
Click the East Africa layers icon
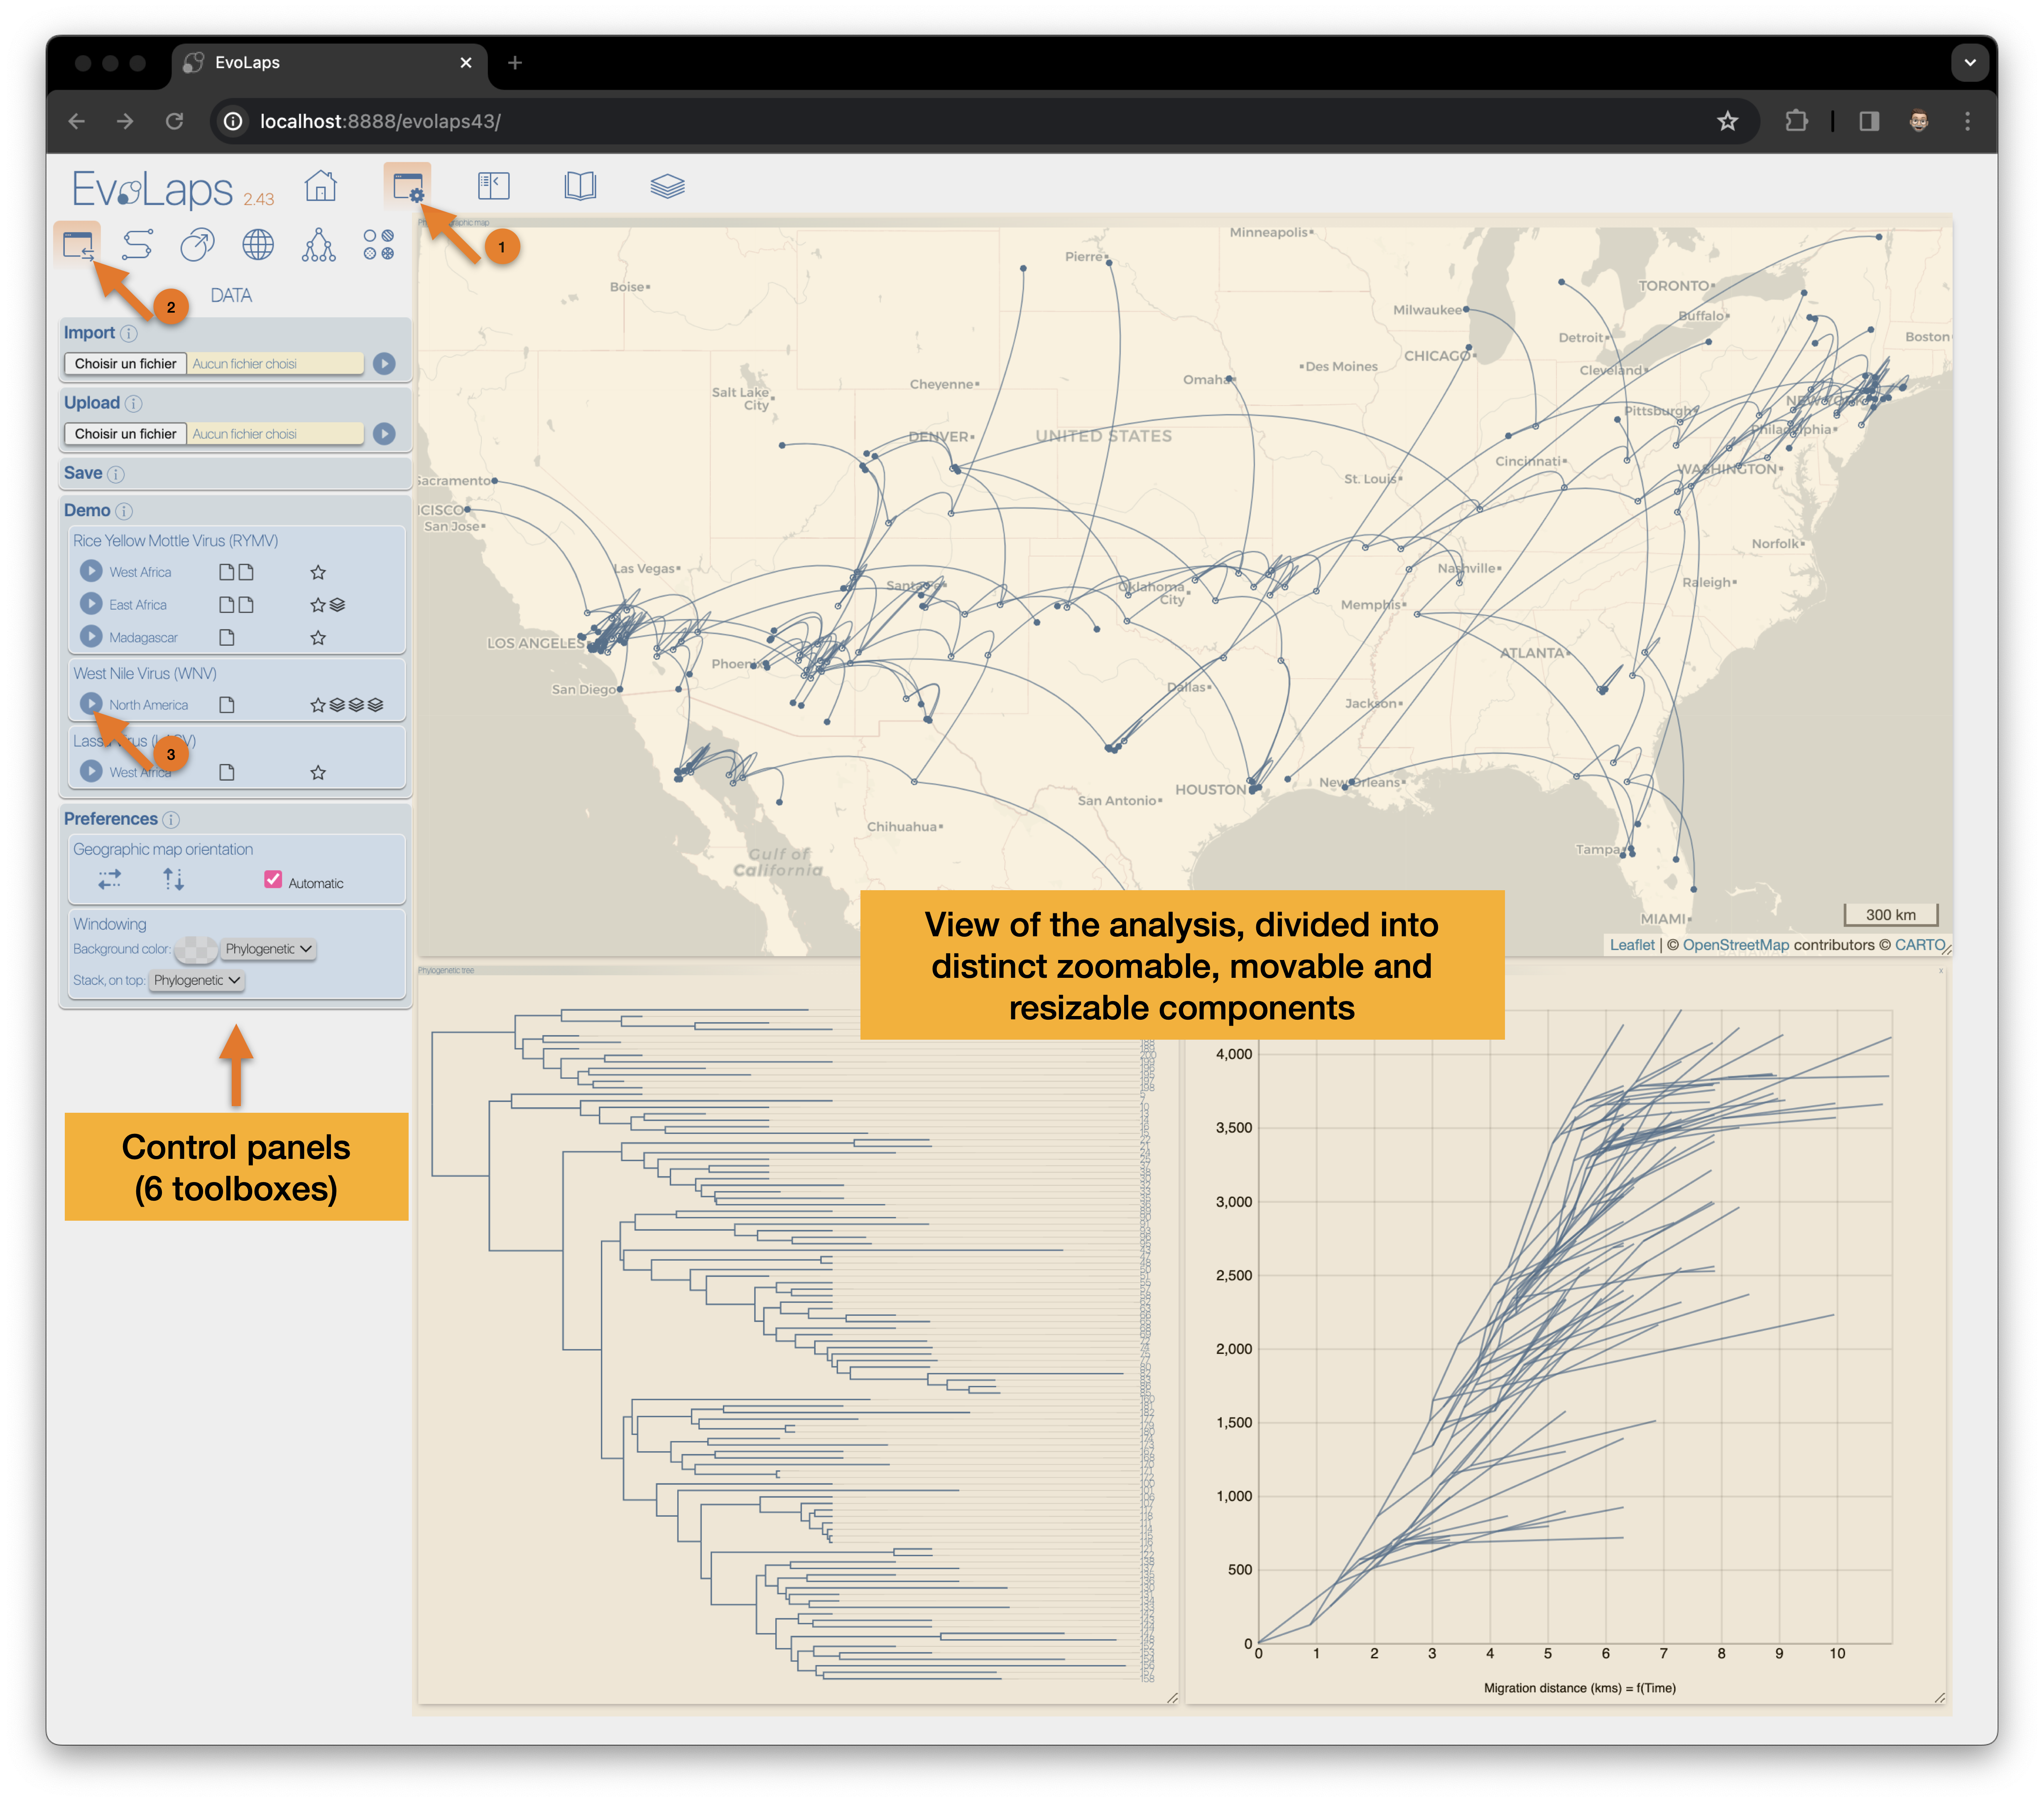[x=337, y=605]
